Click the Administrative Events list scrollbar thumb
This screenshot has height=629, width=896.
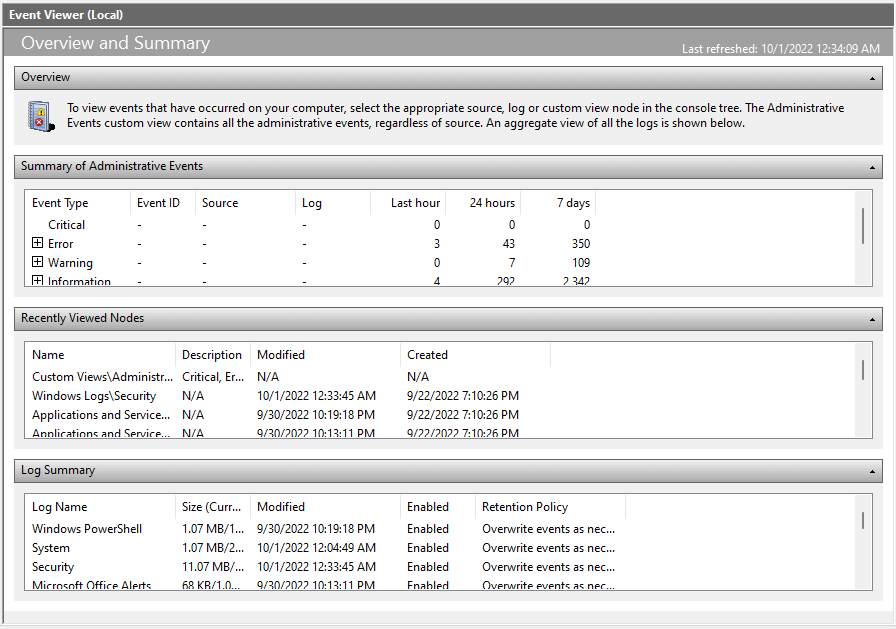pos(863,226)
